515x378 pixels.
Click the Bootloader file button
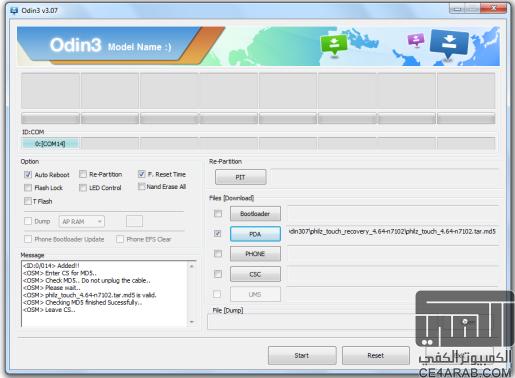(255, 214)
